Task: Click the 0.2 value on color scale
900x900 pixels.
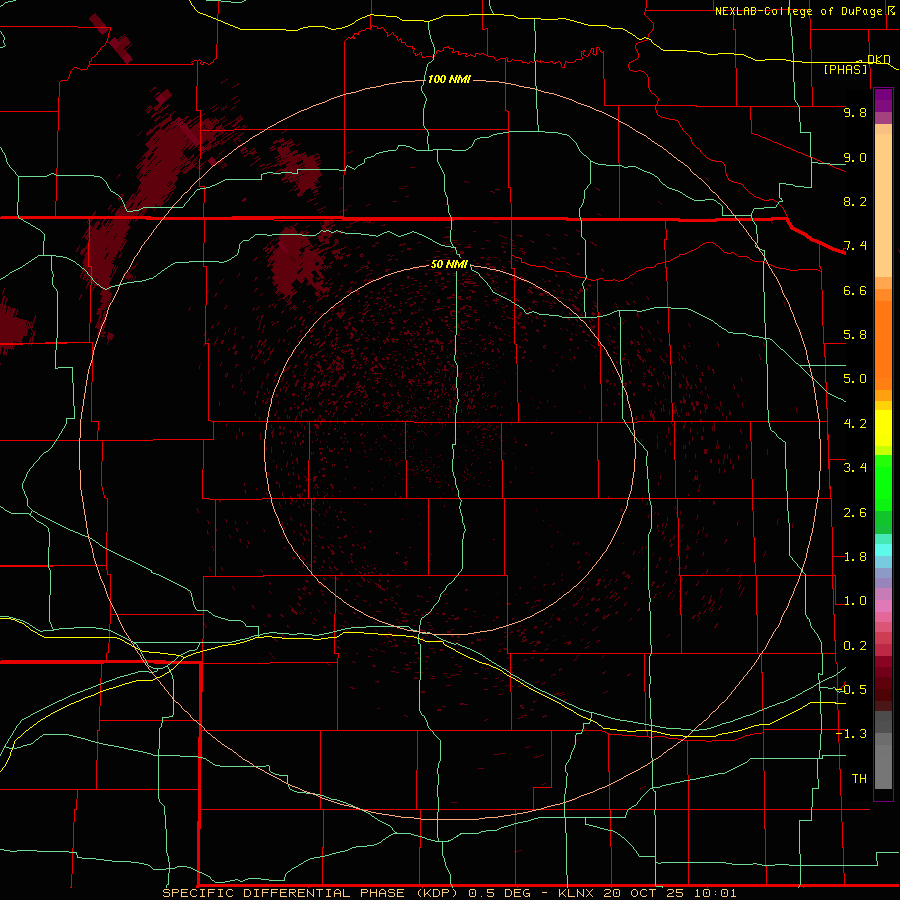Action: click(x=855, y=646)
